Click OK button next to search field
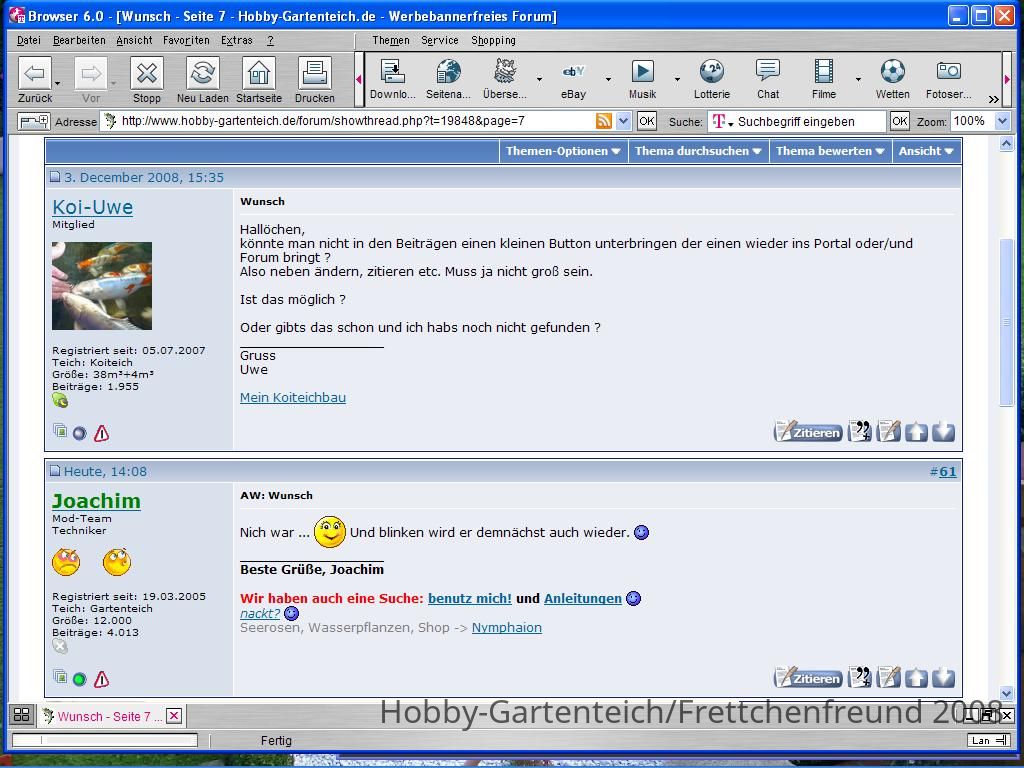This screenshot has width=1024, height=768. click(x=899, y=121)
